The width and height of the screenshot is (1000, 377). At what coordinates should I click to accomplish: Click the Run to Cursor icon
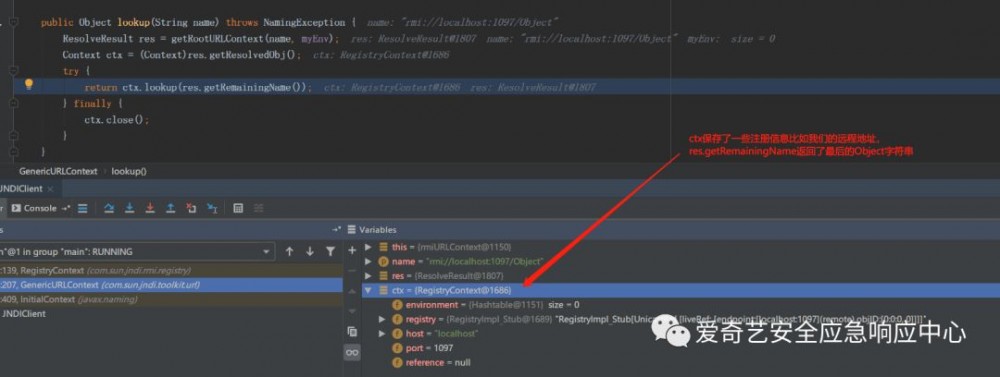pos(212,209)
